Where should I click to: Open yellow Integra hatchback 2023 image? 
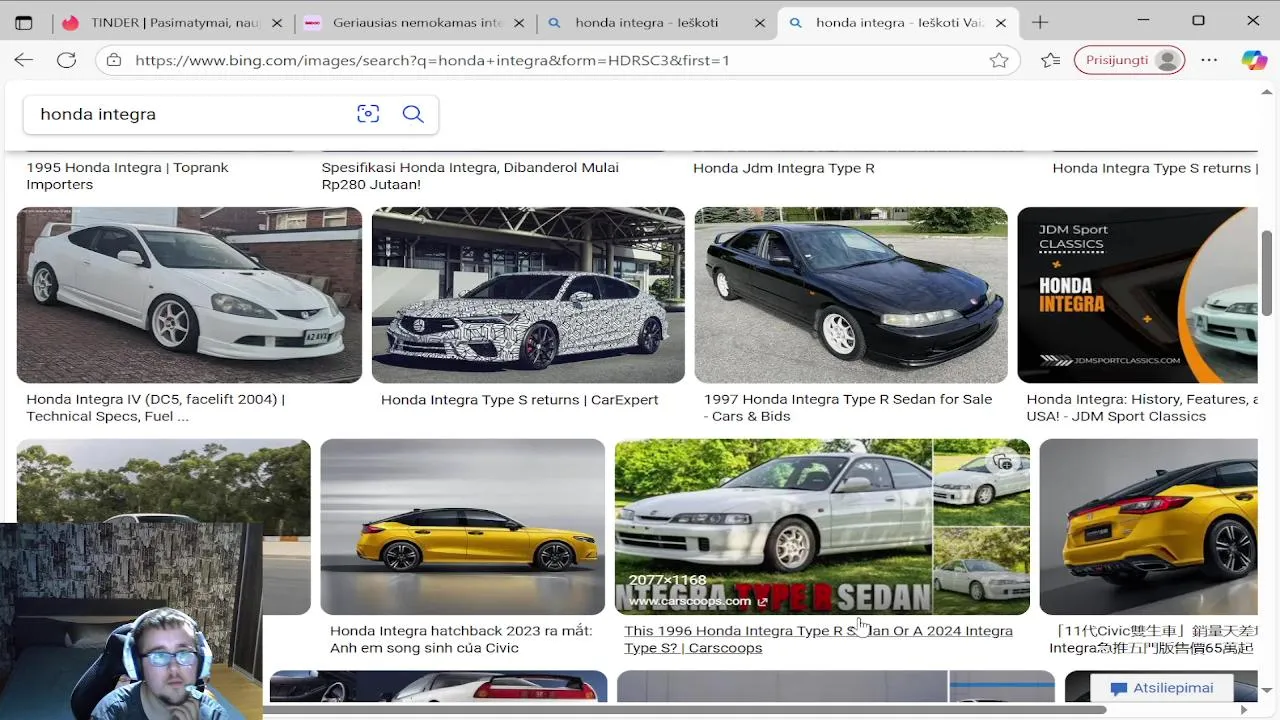pos(462,527)
